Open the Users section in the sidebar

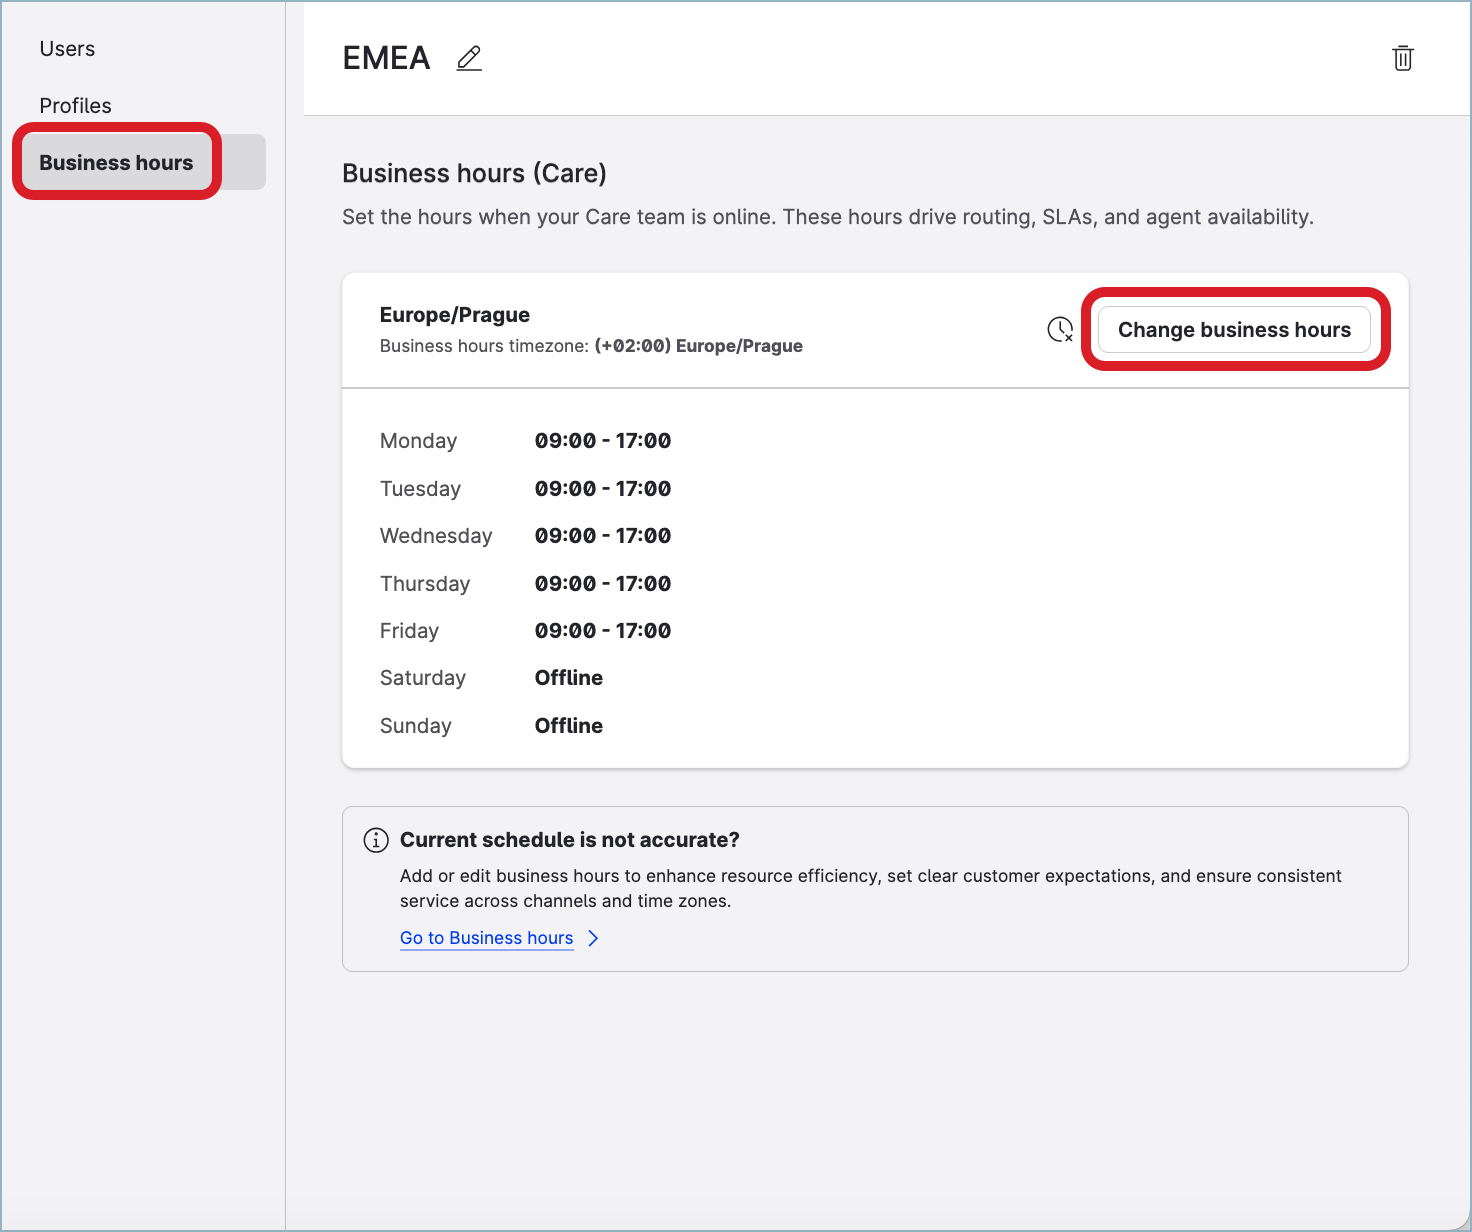[x=67, y=49]
